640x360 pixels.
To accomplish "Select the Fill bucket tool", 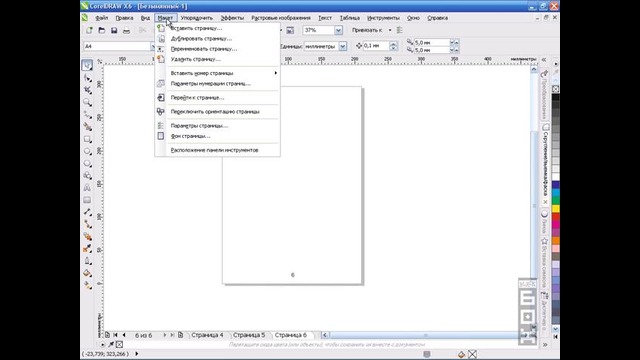I will tap(87, 273).
